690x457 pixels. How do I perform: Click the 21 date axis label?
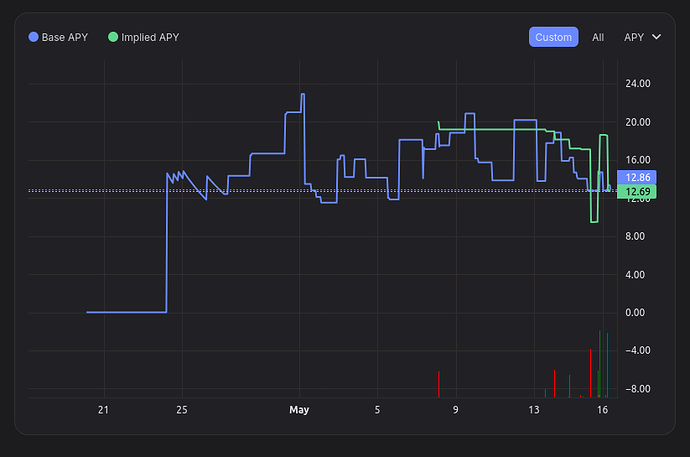click(x=103, y=410)
